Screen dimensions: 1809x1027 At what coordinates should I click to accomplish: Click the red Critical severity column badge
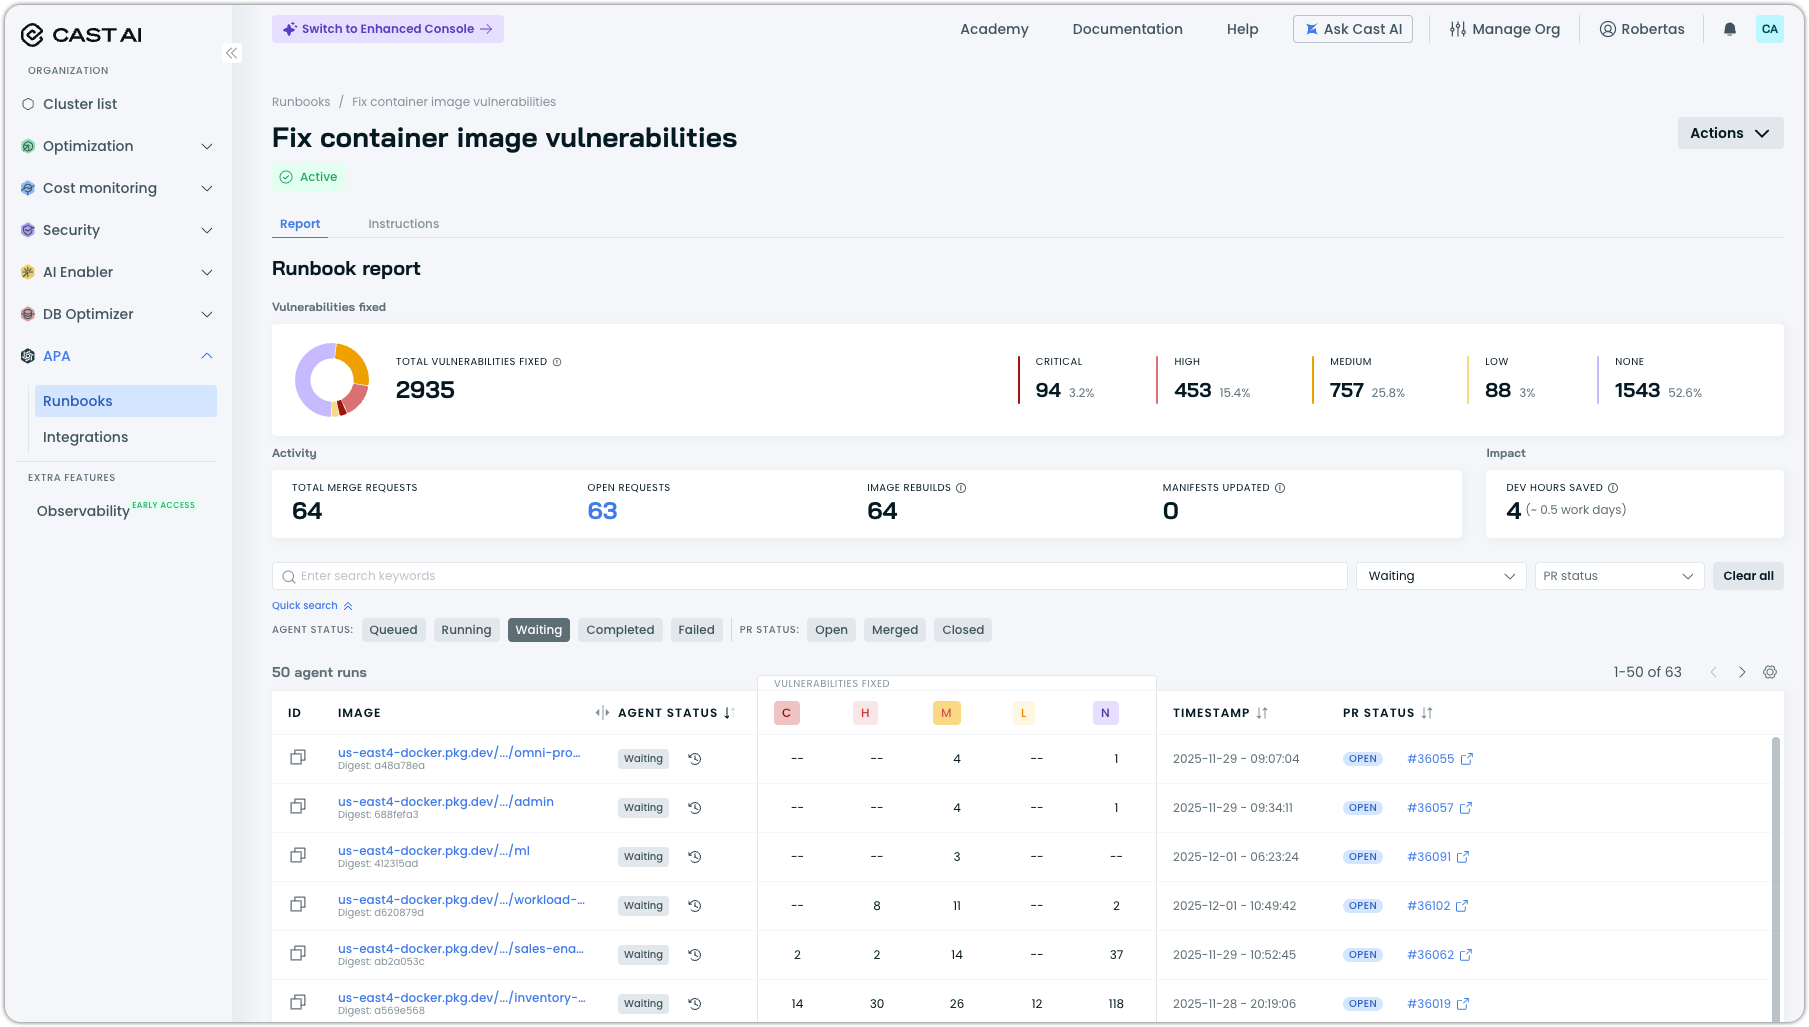click(x=787, y=713)
